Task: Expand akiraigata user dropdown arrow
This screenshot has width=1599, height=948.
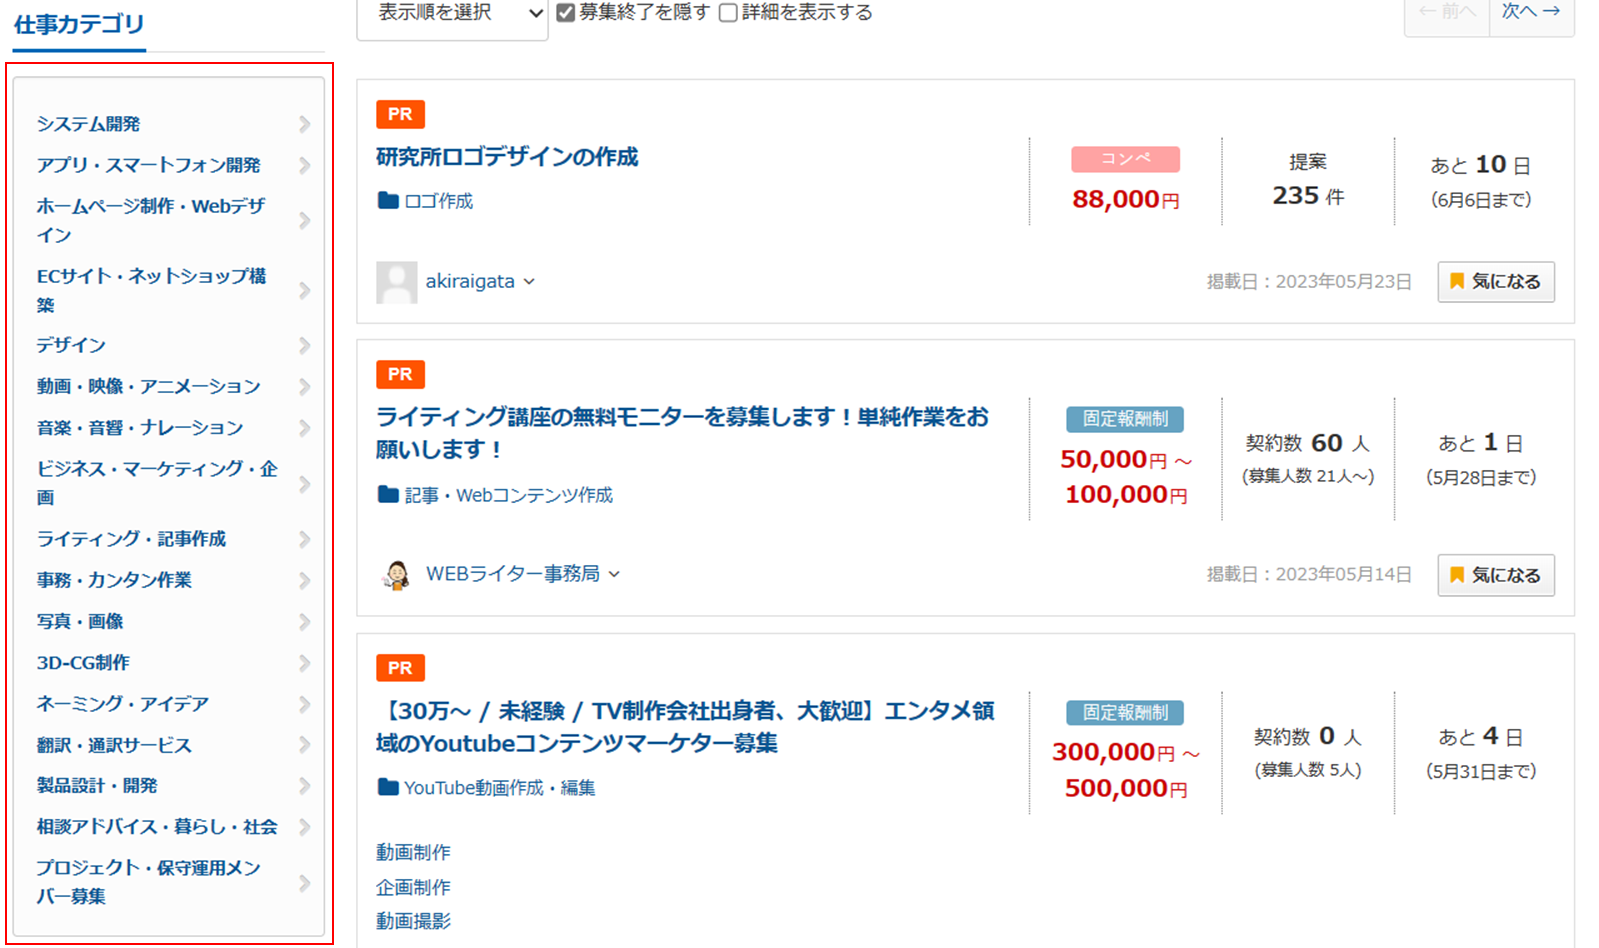Action: click(x=529, y=282)
